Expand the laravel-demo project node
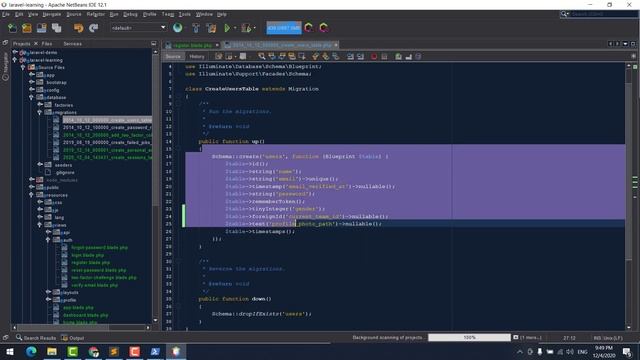 15,52
